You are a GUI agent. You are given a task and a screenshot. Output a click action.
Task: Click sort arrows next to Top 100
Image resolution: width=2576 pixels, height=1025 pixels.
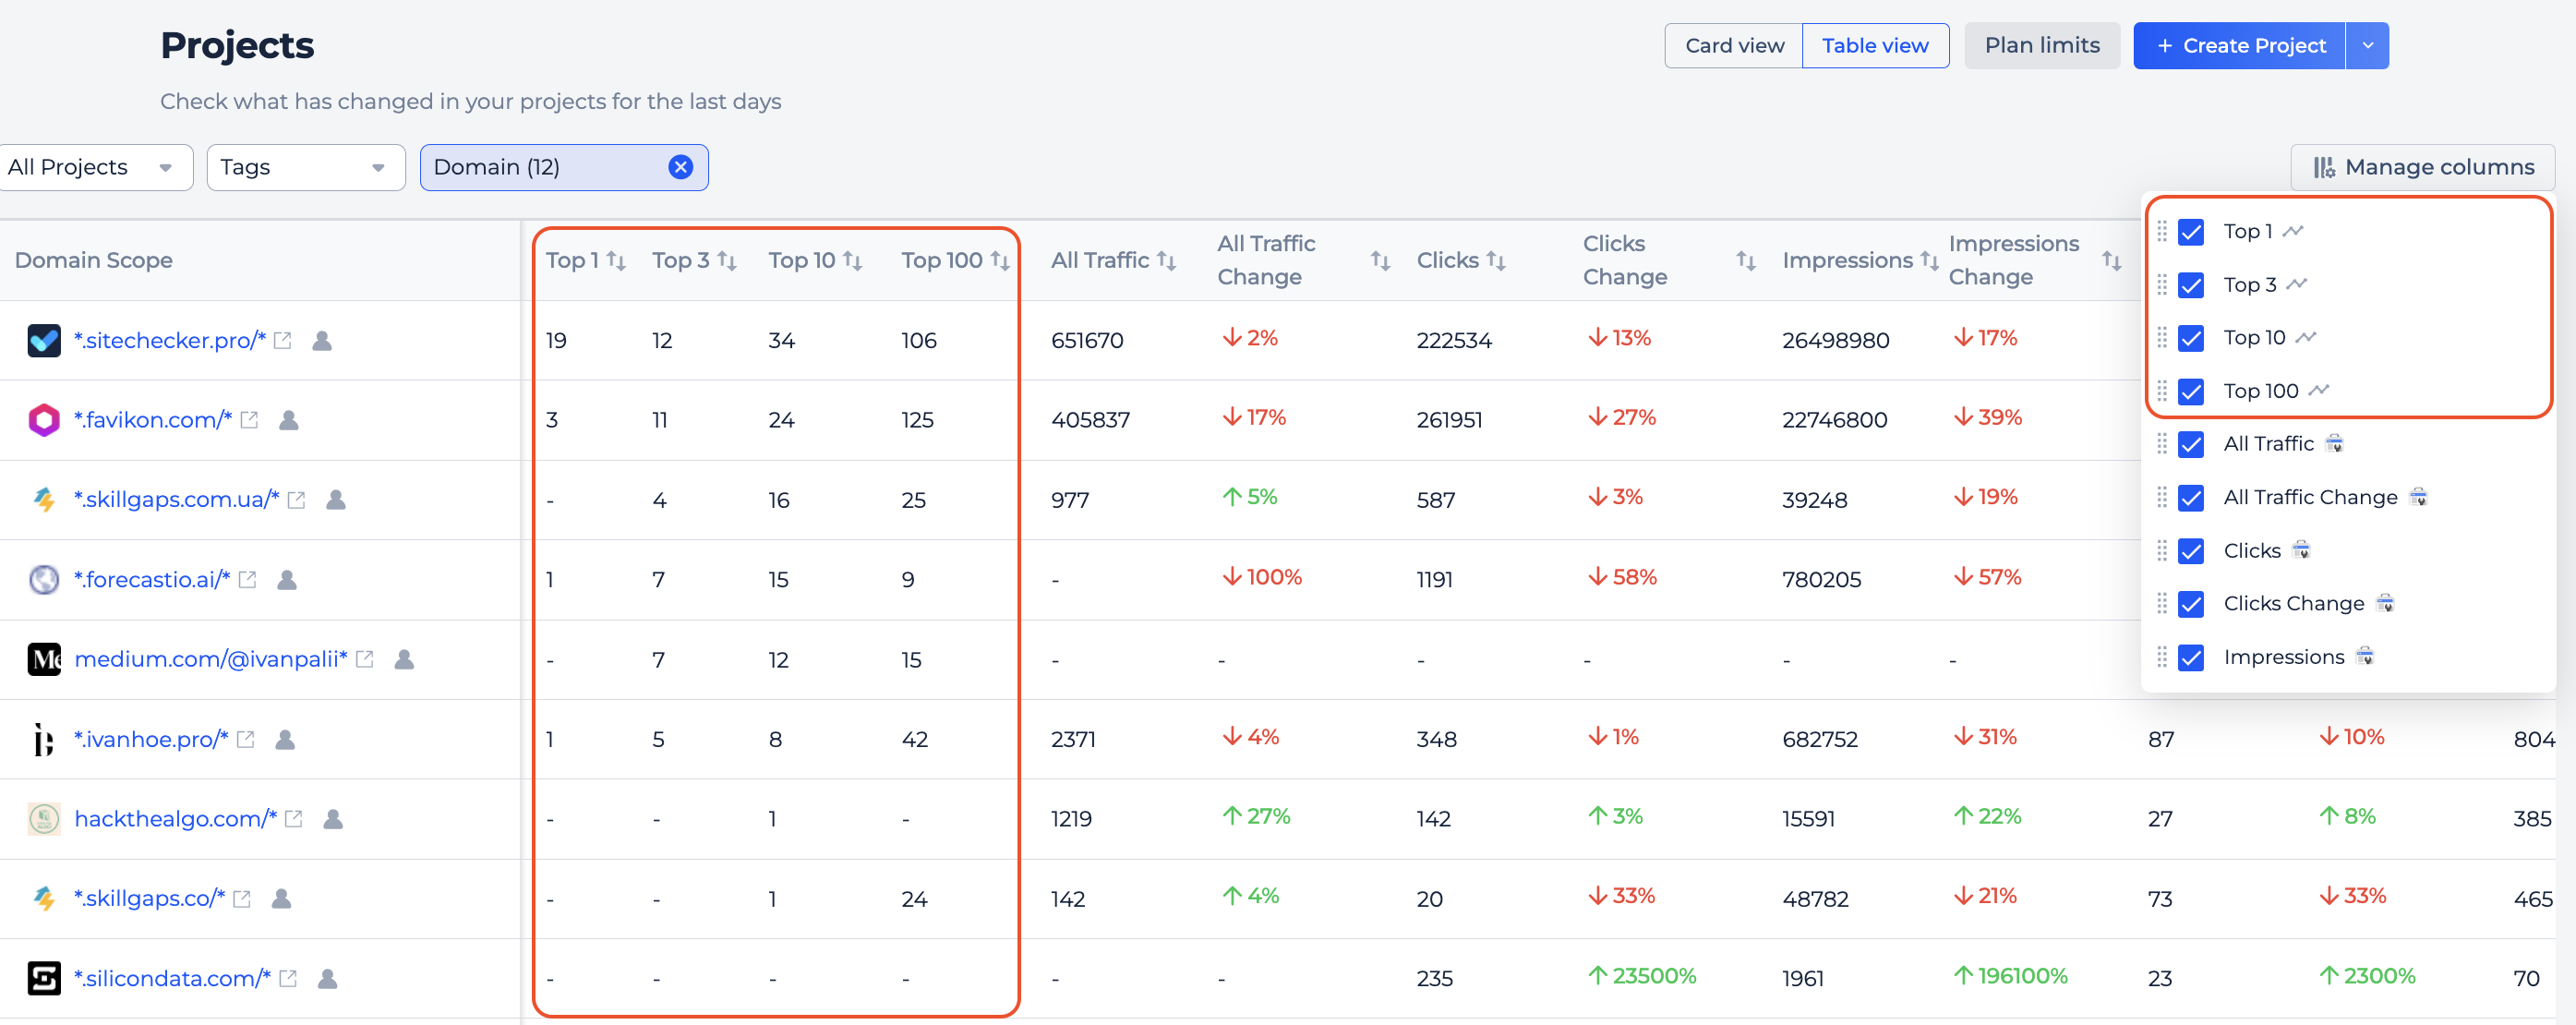pyautogui.click(x=999, y=261)
